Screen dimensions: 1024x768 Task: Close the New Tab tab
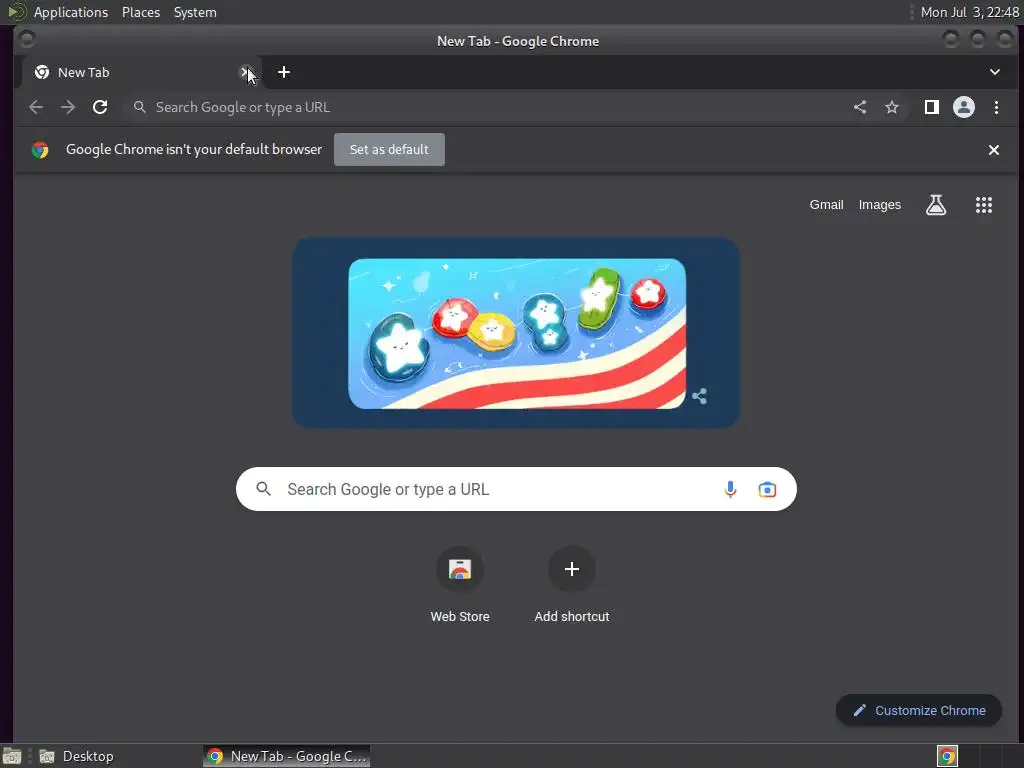click(246, 72)
